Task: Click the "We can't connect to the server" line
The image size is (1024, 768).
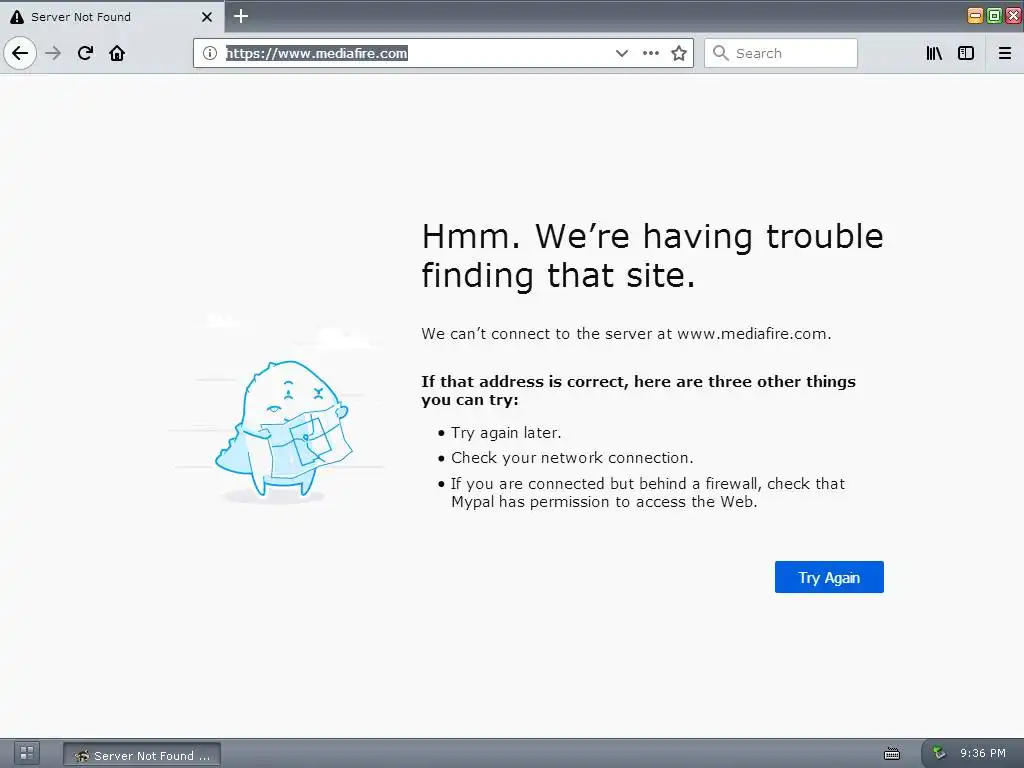Action: coord(626,334)
